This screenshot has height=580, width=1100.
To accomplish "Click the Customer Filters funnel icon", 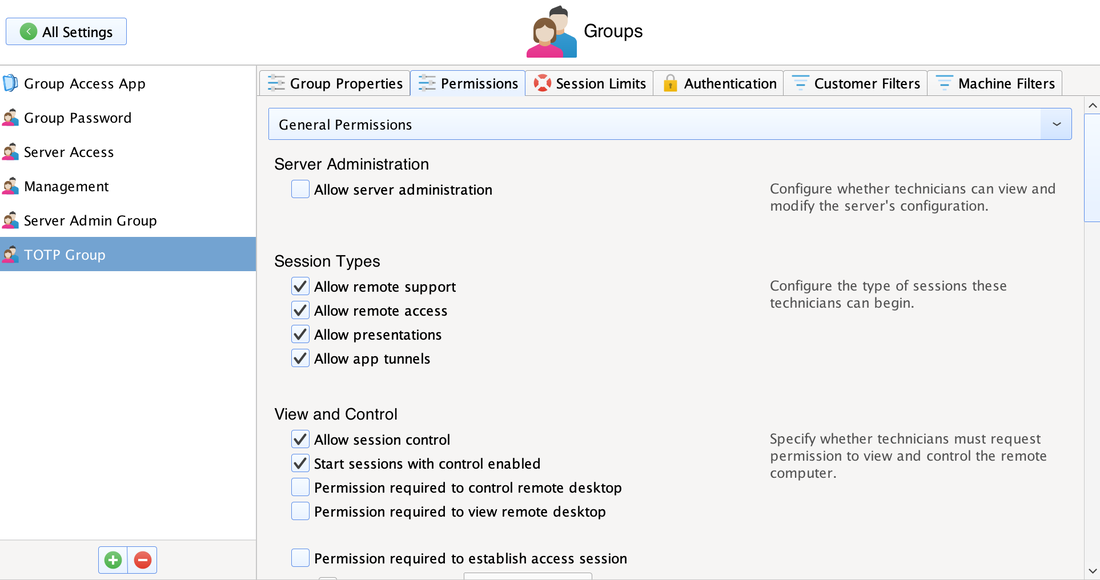I will pos(800,83).
